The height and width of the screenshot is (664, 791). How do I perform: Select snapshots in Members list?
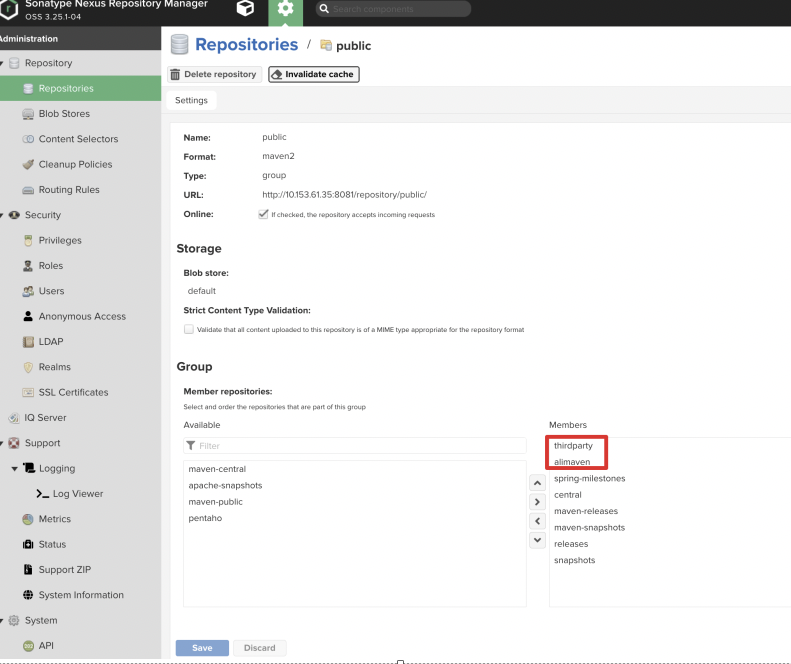tap(575, 560)
